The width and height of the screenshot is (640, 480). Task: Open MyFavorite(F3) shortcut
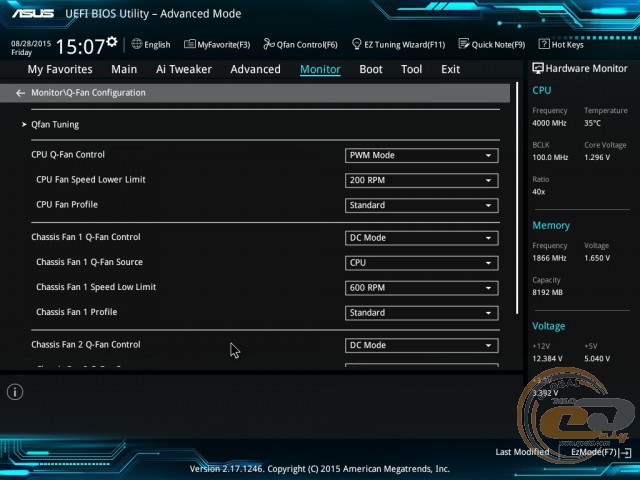tap(217, 44)
